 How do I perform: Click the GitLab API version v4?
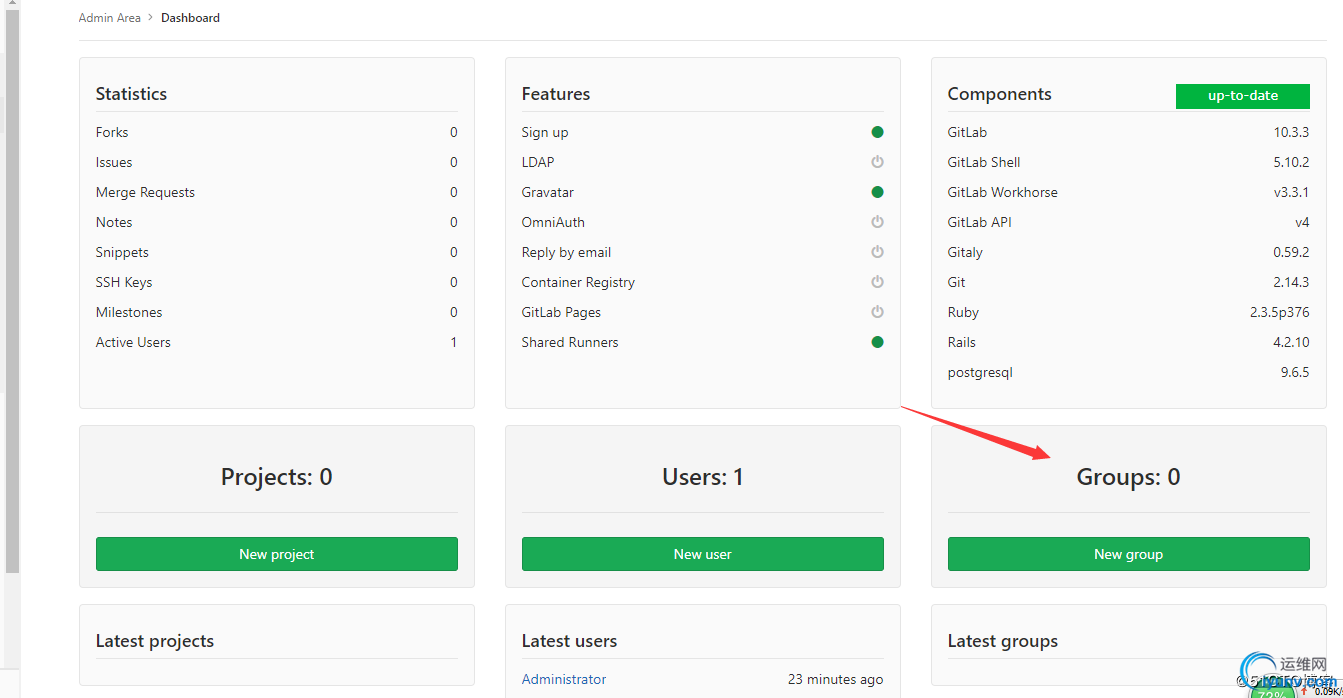[x=1302, y=222]
